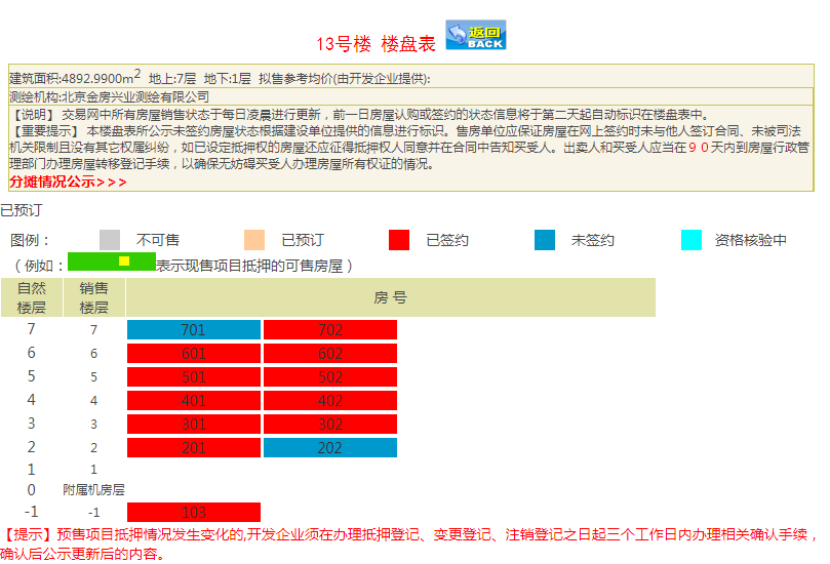Screen dimensions: 830x564
Task: Click the cyan 资格核验中 legend swatch
Action: pyautogui.click(x=691, y=240)
